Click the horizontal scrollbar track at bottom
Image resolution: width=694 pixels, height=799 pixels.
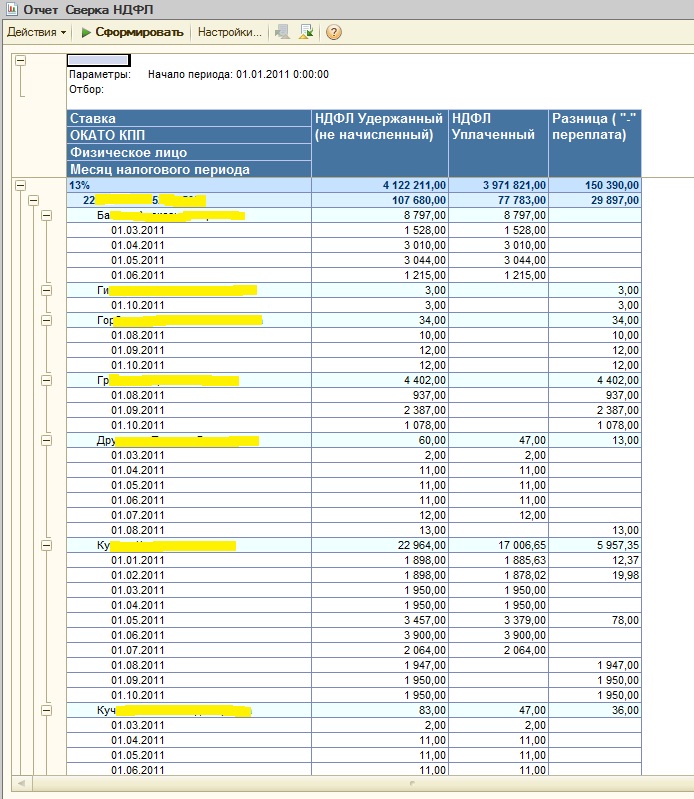tap(363, 783)
